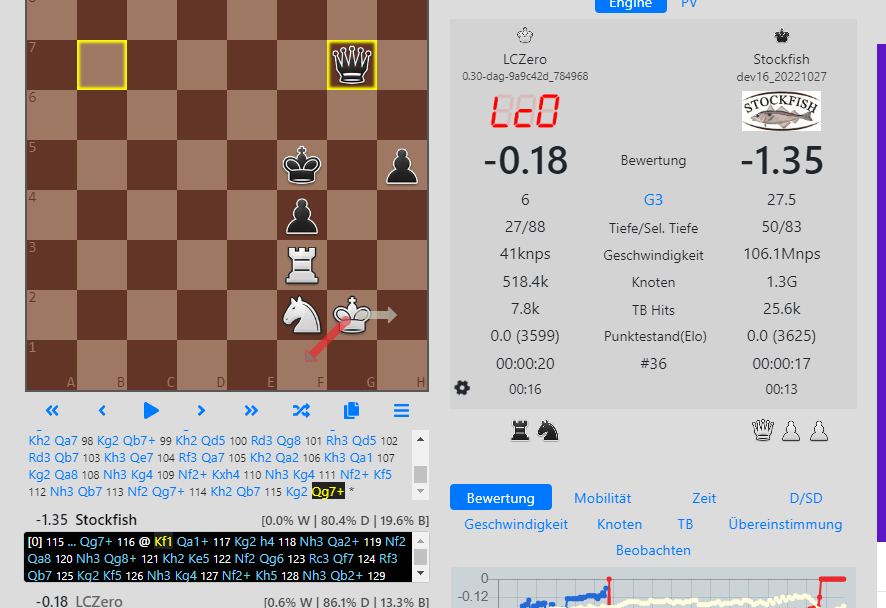The image size is (886, 608).
Task: Click the shuffle arrows icon
Action: [x=301, y=410]
